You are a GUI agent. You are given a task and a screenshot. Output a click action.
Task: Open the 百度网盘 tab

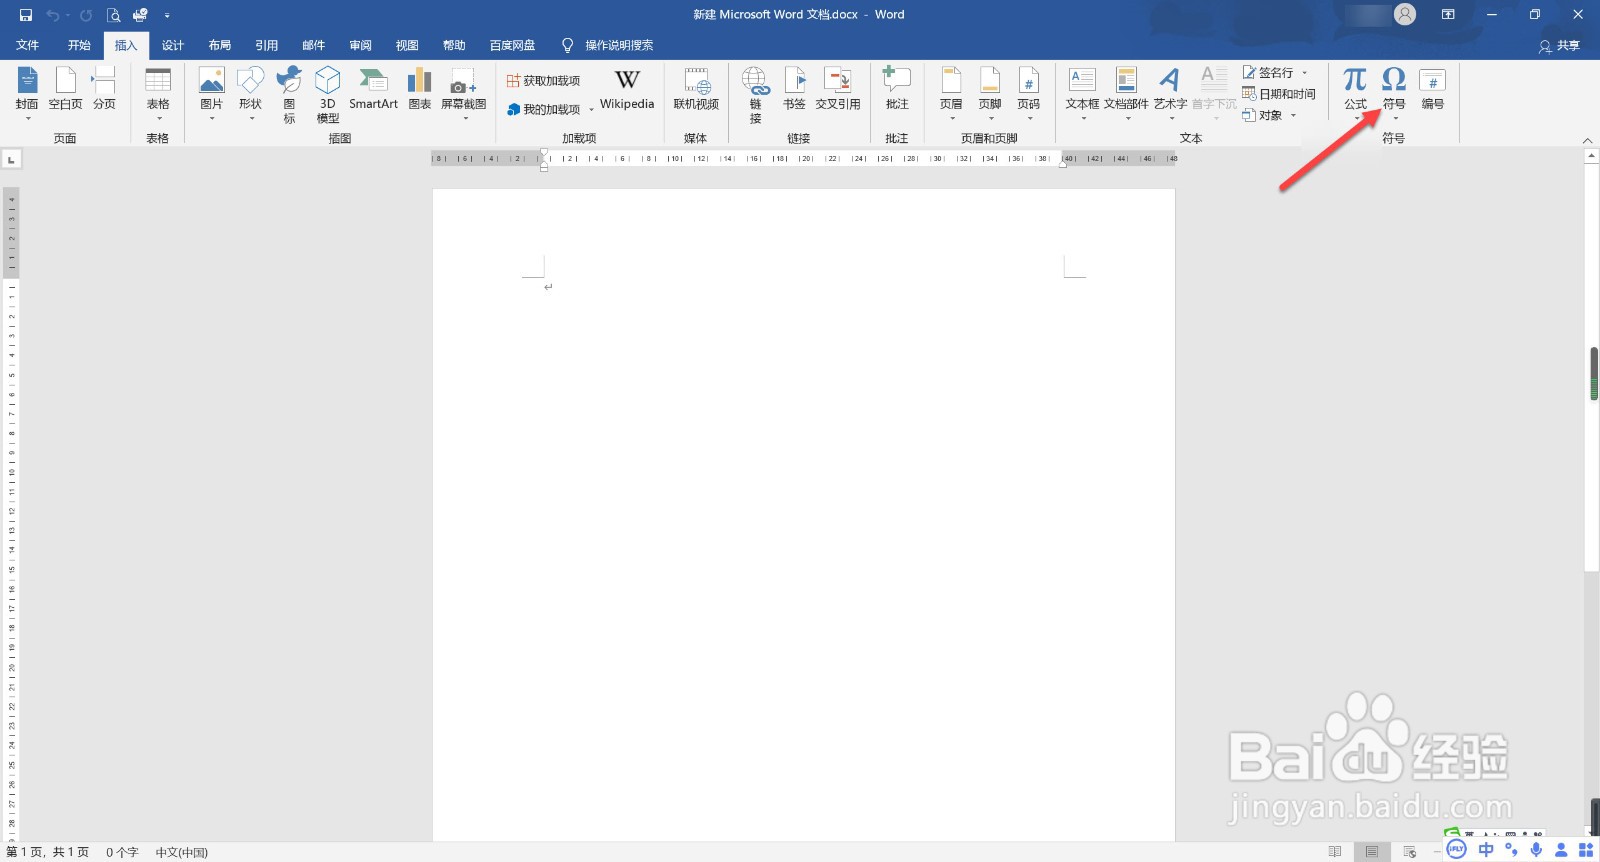tap(513, 45)
